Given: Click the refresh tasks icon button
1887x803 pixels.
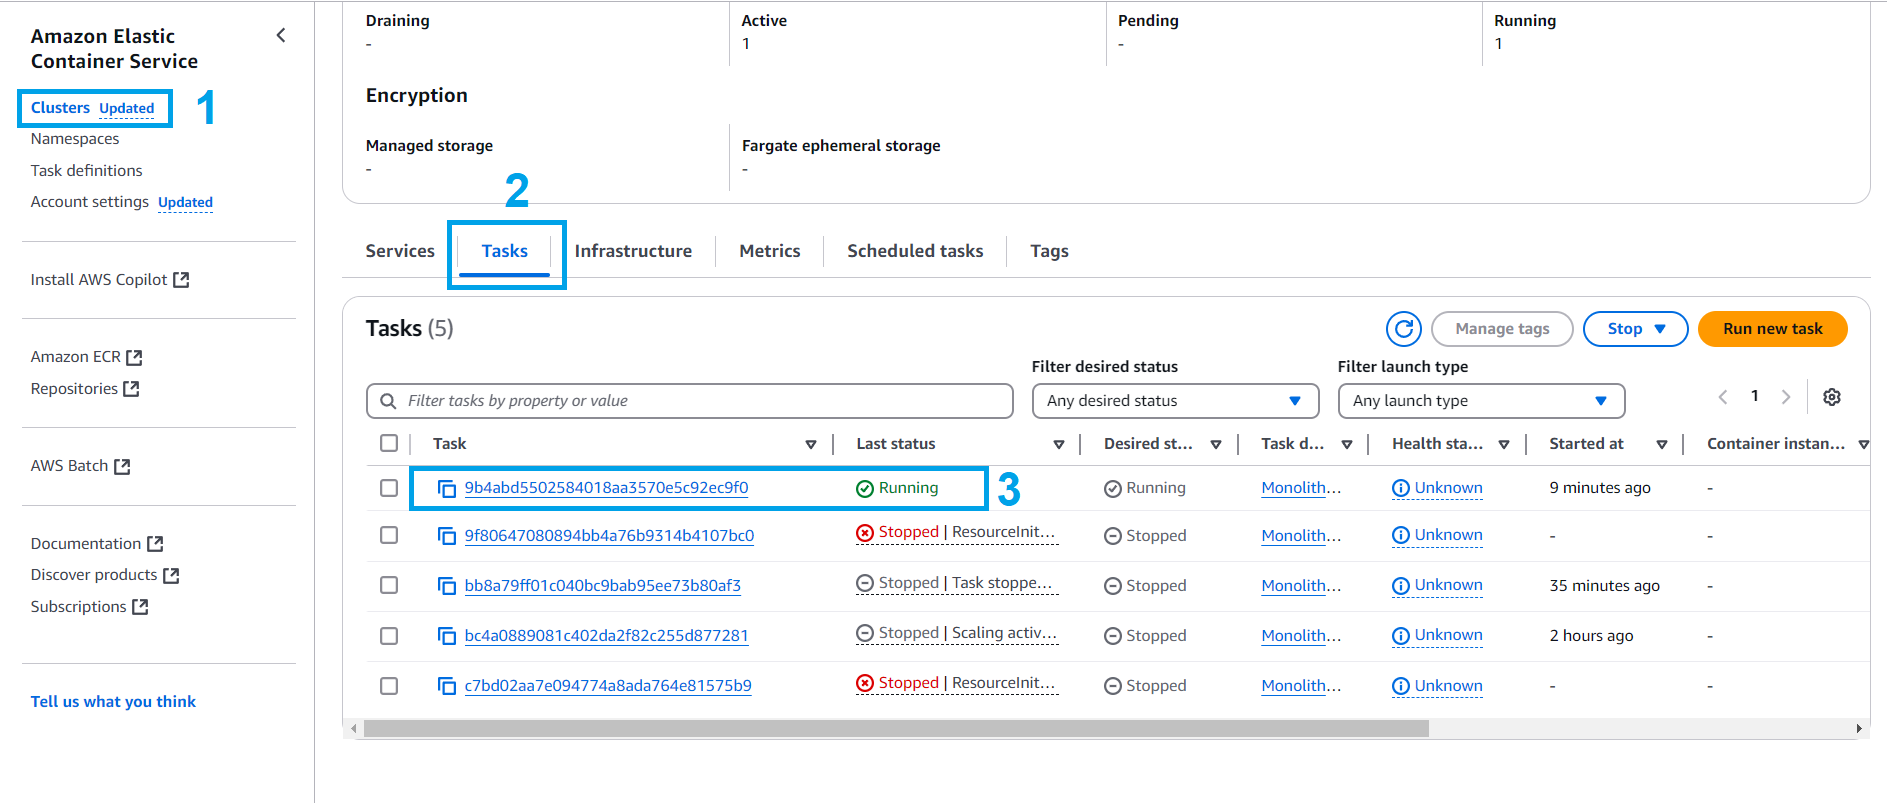Looking at the screenshot, I should 1404,329.
